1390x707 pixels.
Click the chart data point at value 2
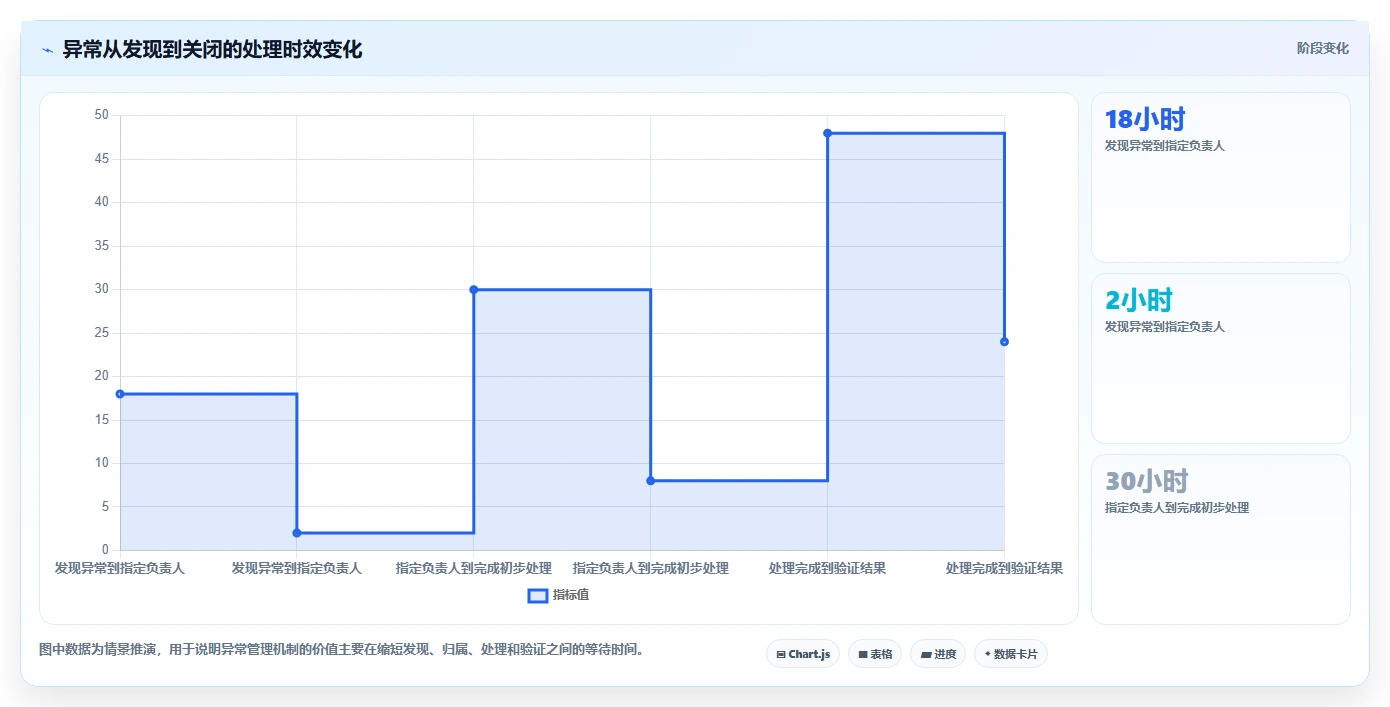coord(297,533)
